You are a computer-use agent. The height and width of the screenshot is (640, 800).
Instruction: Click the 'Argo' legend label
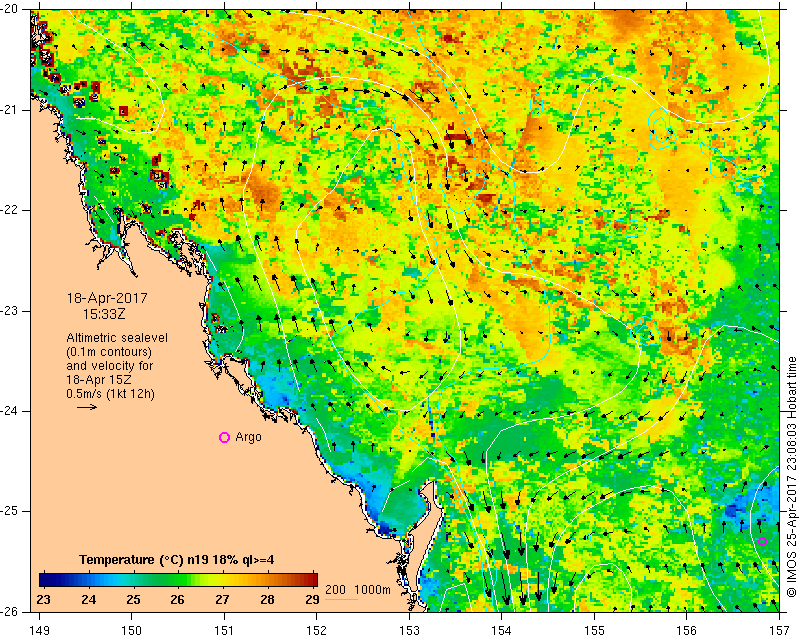[x=248, y=437]
